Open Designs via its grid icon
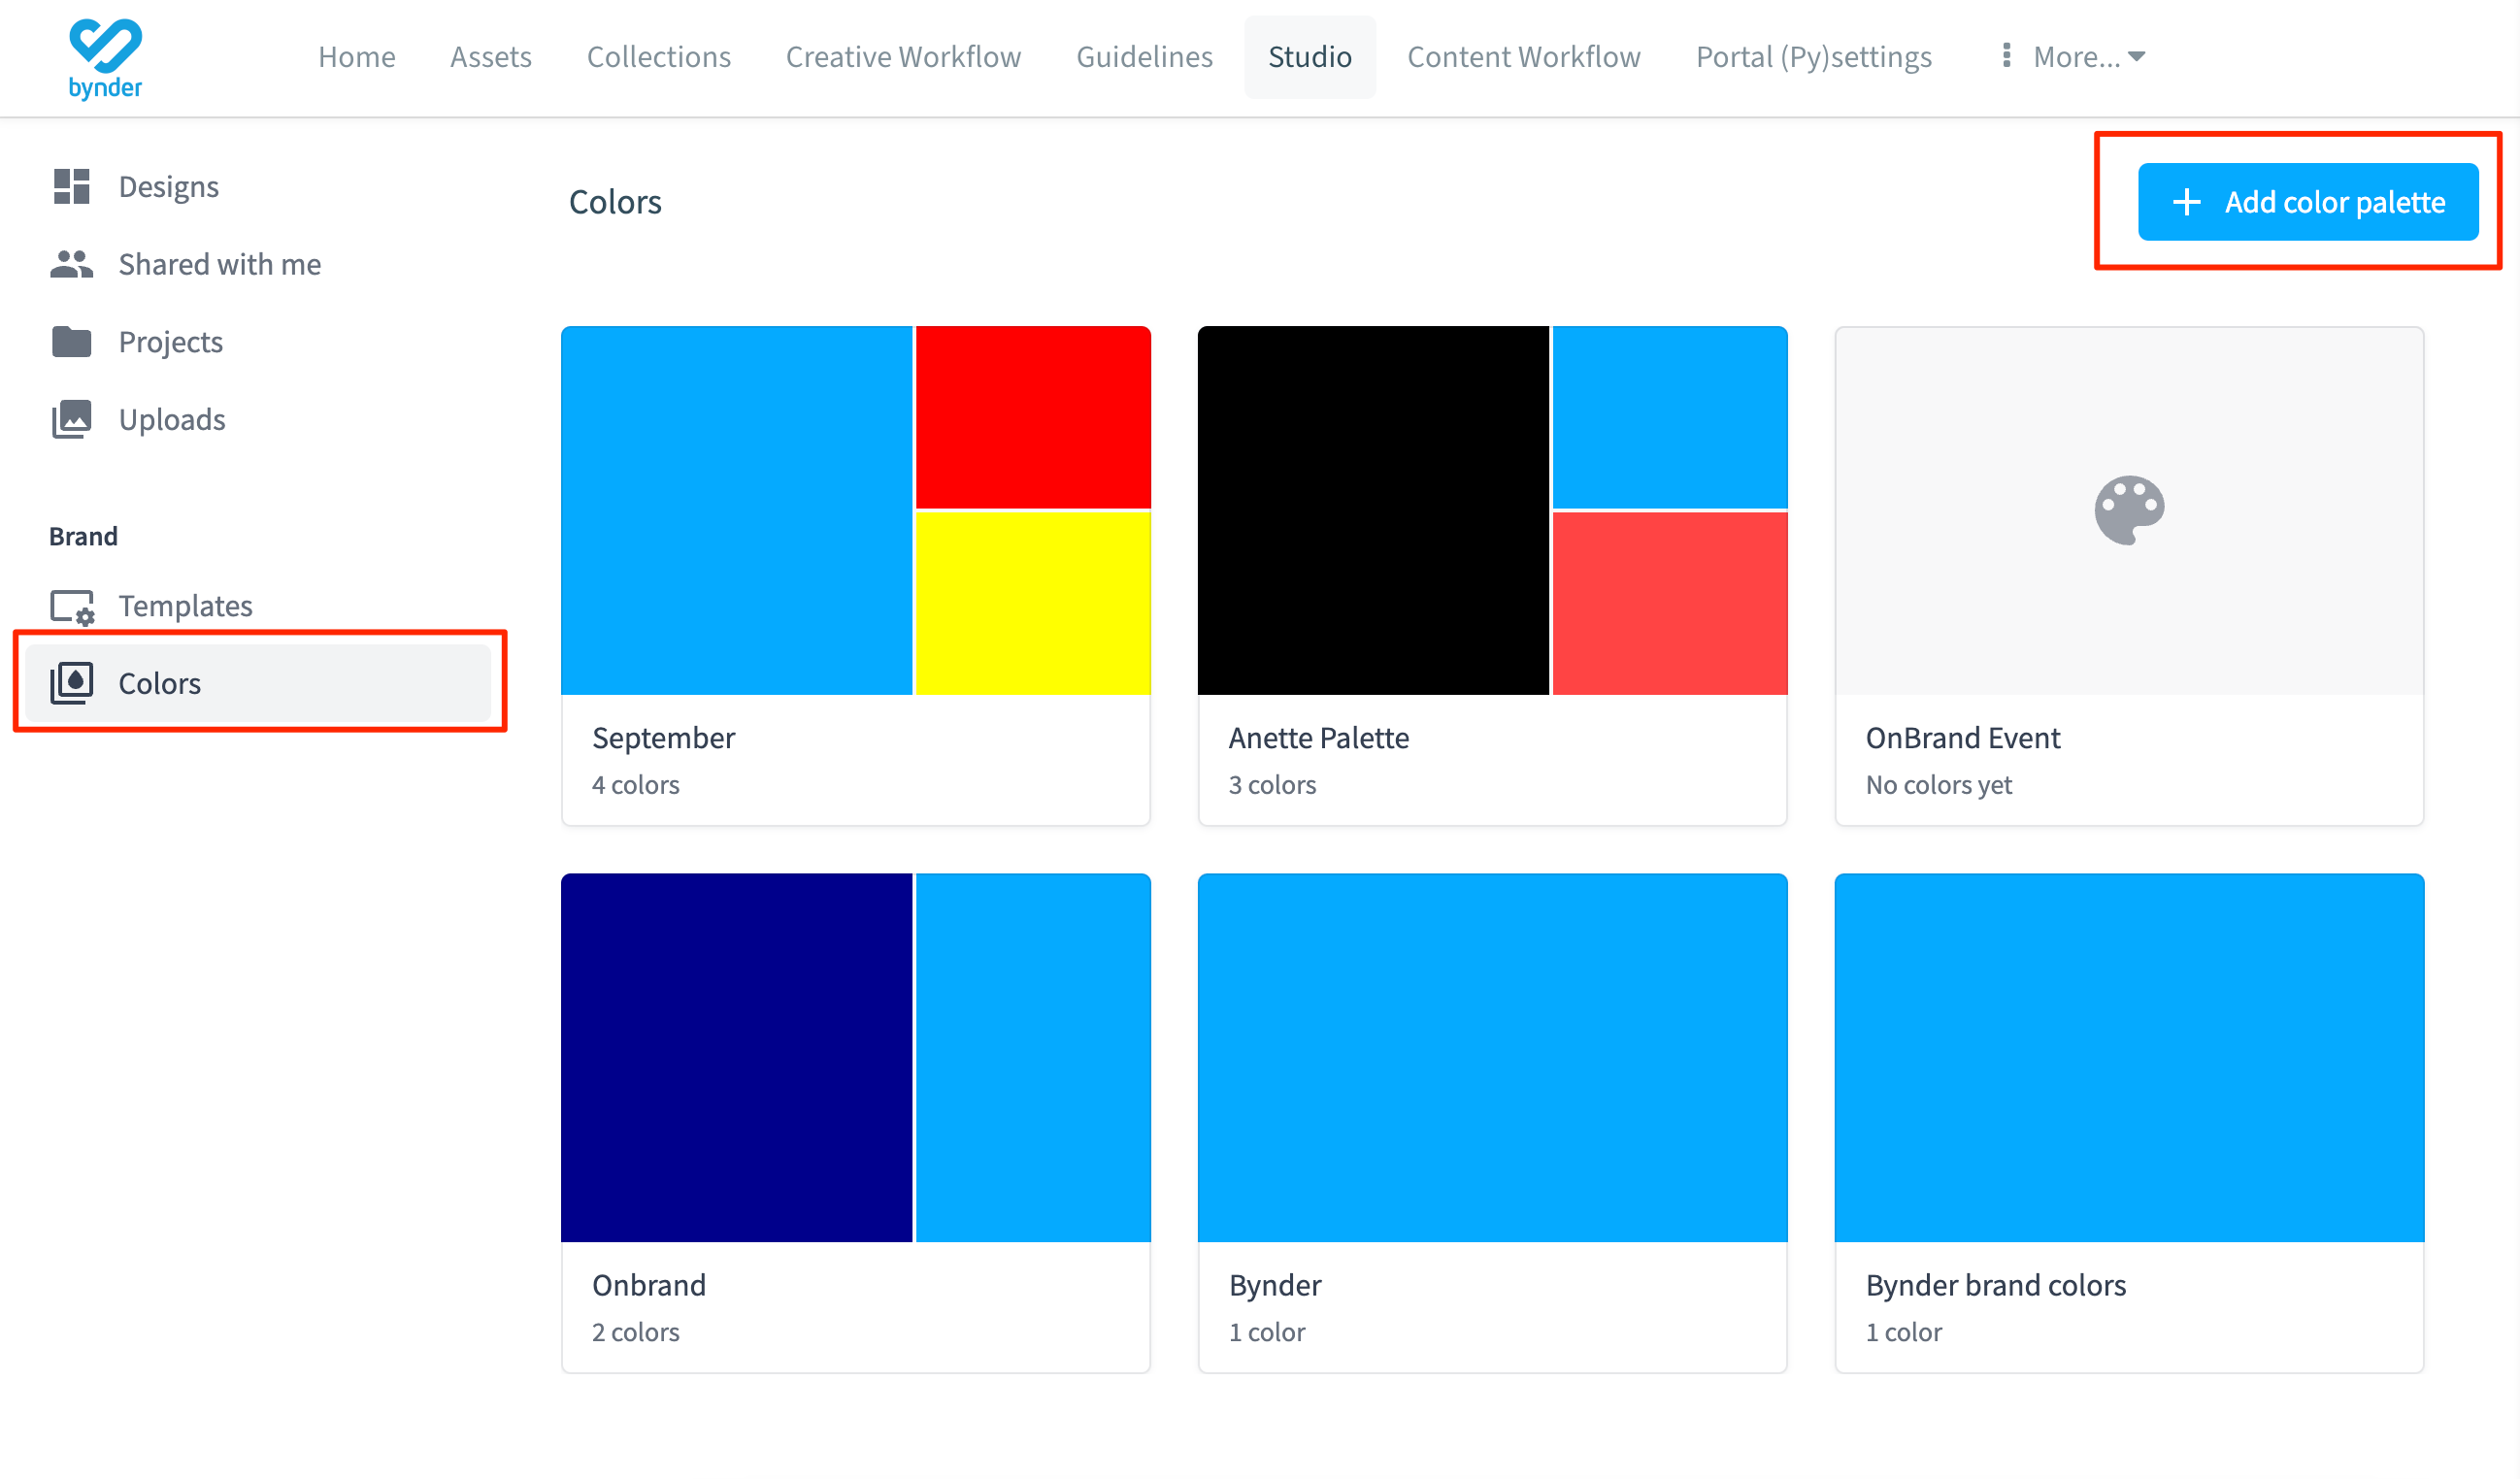 coord(72,187)
